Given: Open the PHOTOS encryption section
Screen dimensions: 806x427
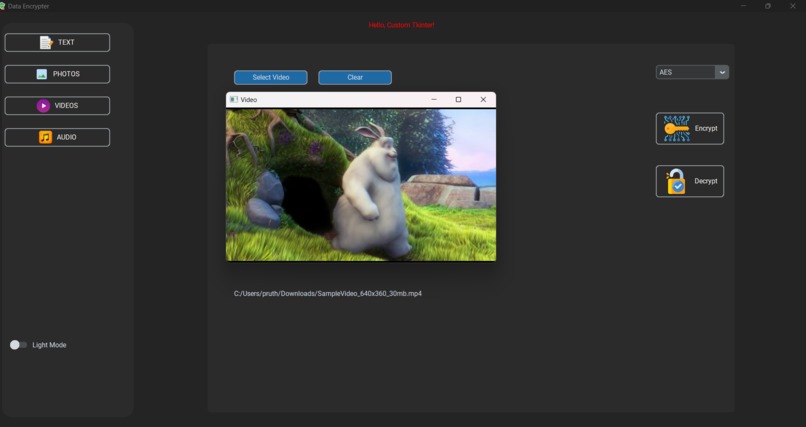Looking at the screenshot, I should 57,74.
